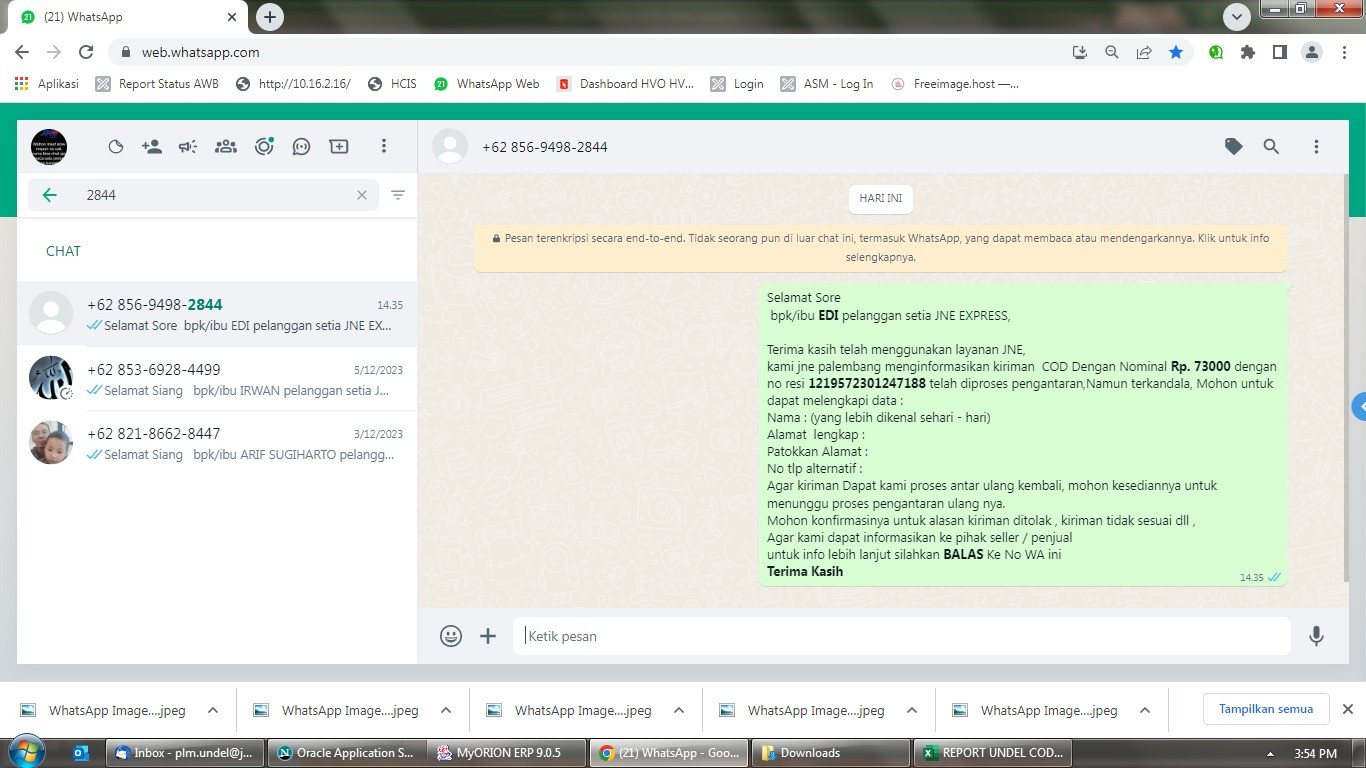Expand last WhatsApp Image download chevron
The image size is (1366, 768).
click(1145, 711)
